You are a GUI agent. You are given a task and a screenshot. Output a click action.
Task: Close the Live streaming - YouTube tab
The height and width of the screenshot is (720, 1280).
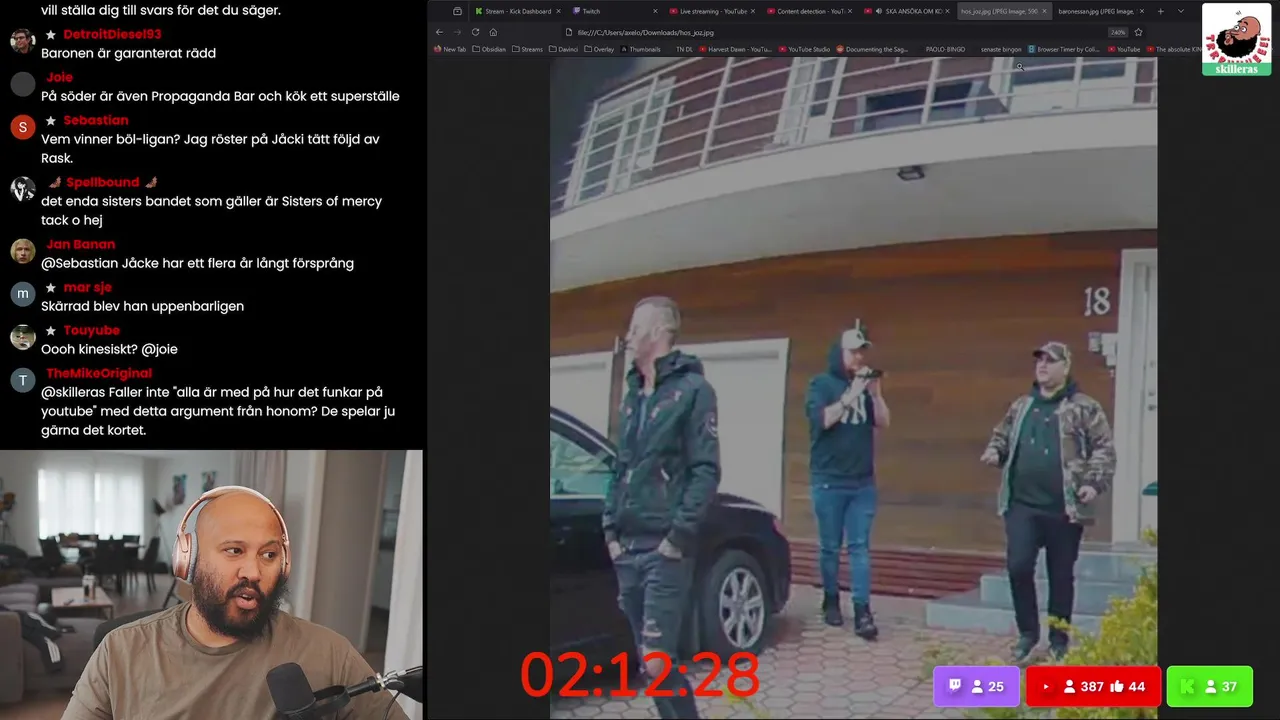coord(753,11)
